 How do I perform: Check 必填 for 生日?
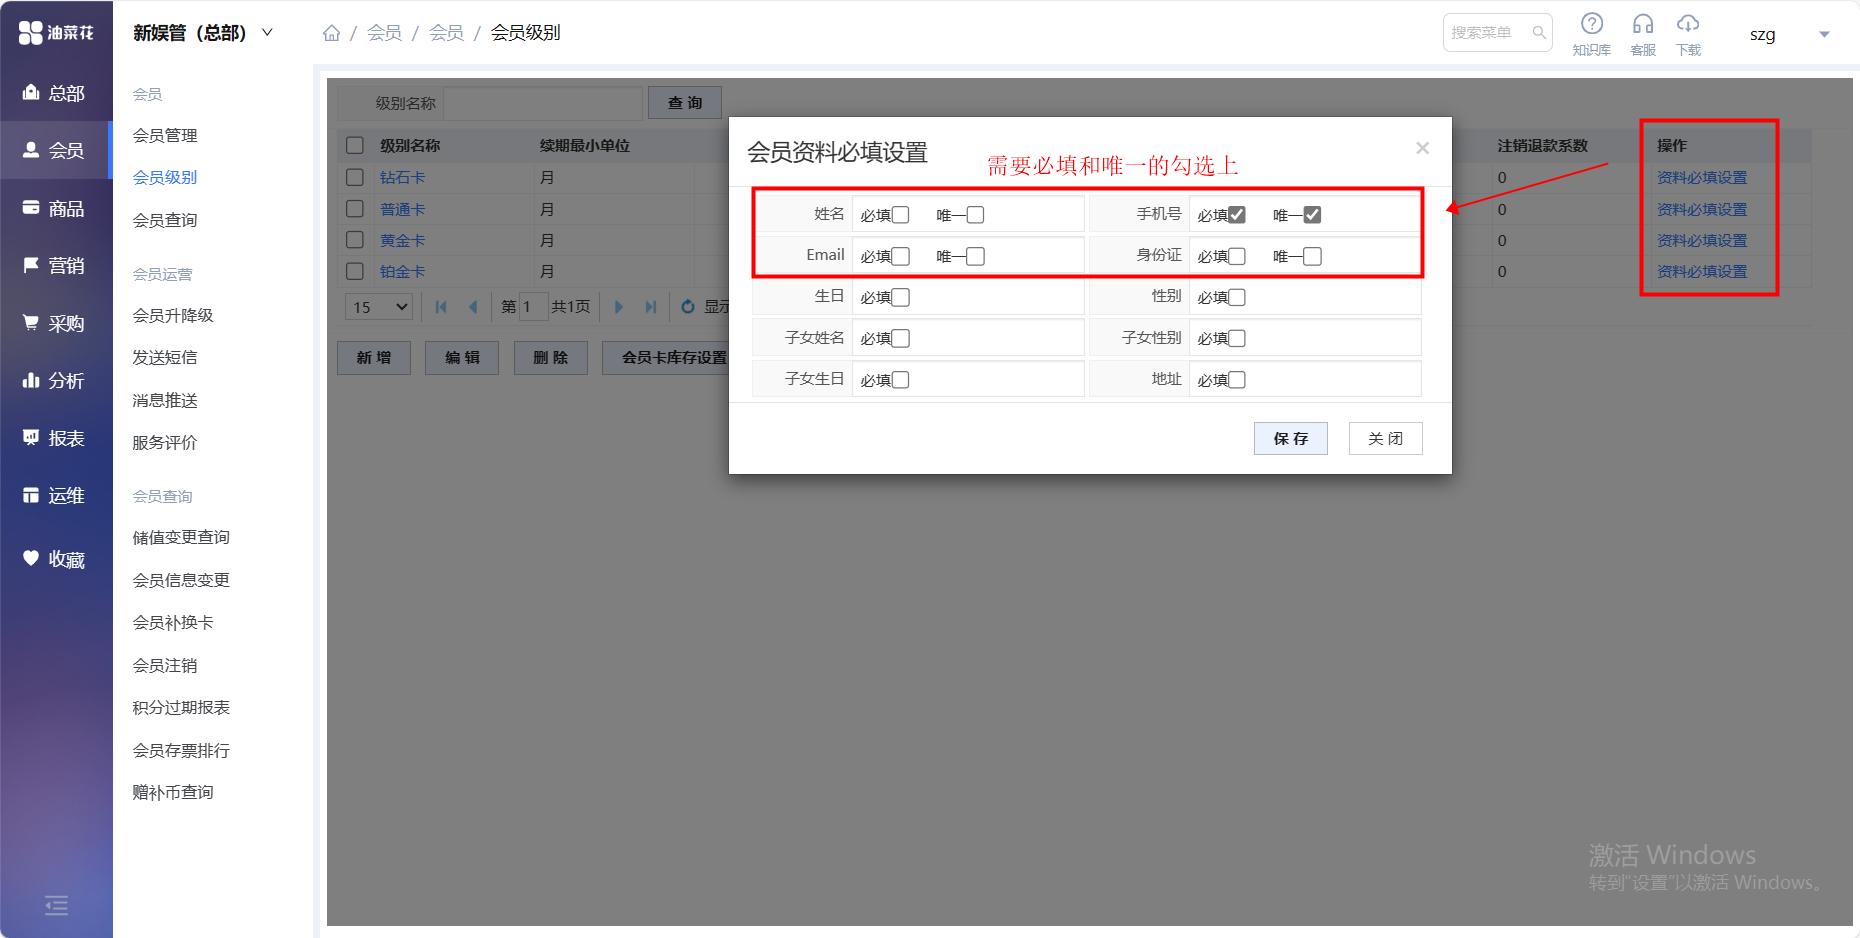point(900,297)
